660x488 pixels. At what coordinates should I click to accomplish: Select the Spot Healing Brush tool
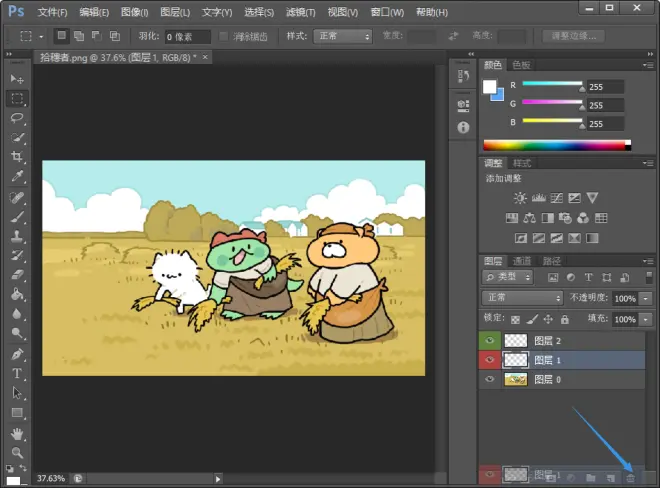(17, 197)
